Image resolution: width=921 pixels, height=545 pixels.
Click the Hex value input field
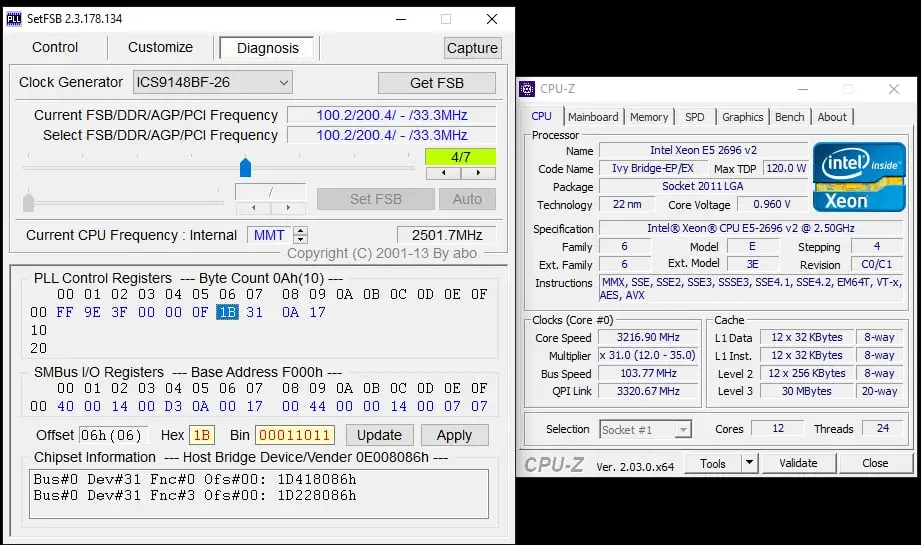tap(202, 435)
